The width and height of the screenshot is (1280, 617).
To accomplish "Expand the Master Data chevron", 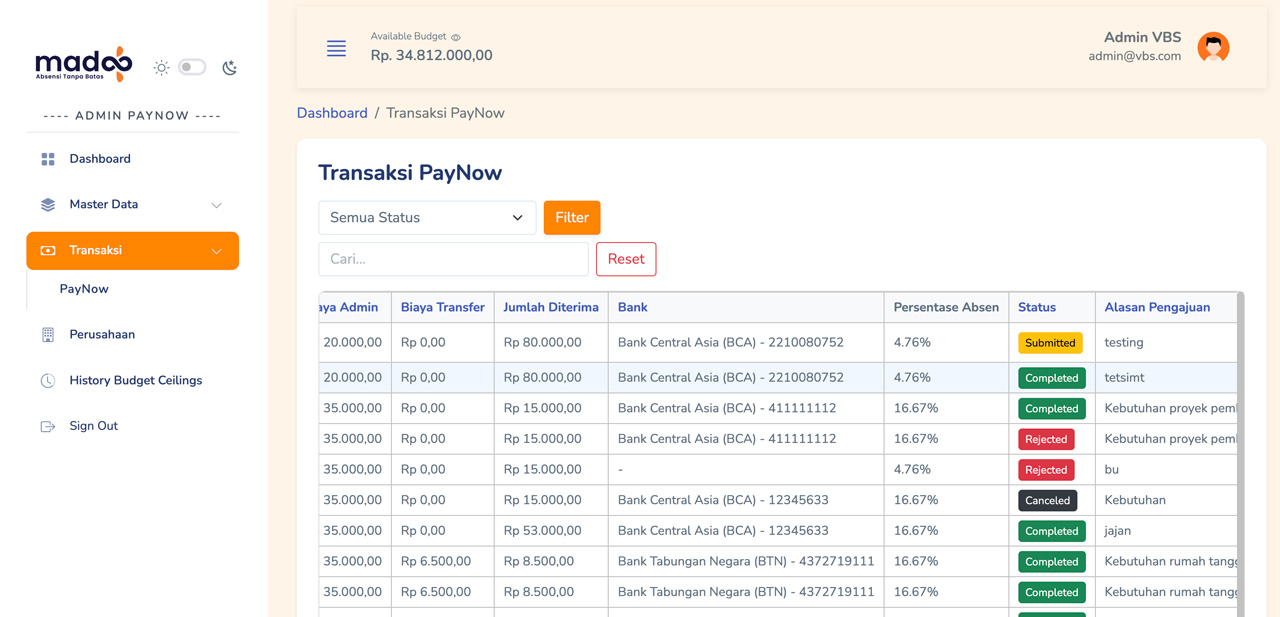I will [x=216, y=205].
